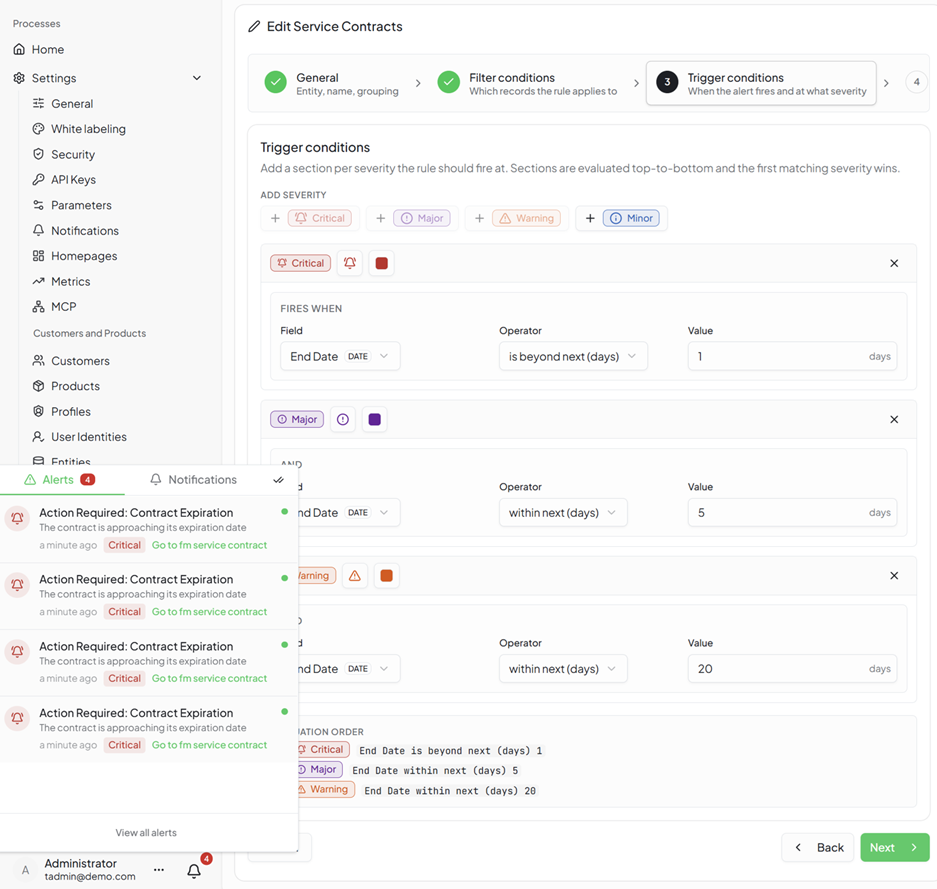The image size is (937, 889).
Task: Remove the Critical severity section
Action: (x=894, y=263)
